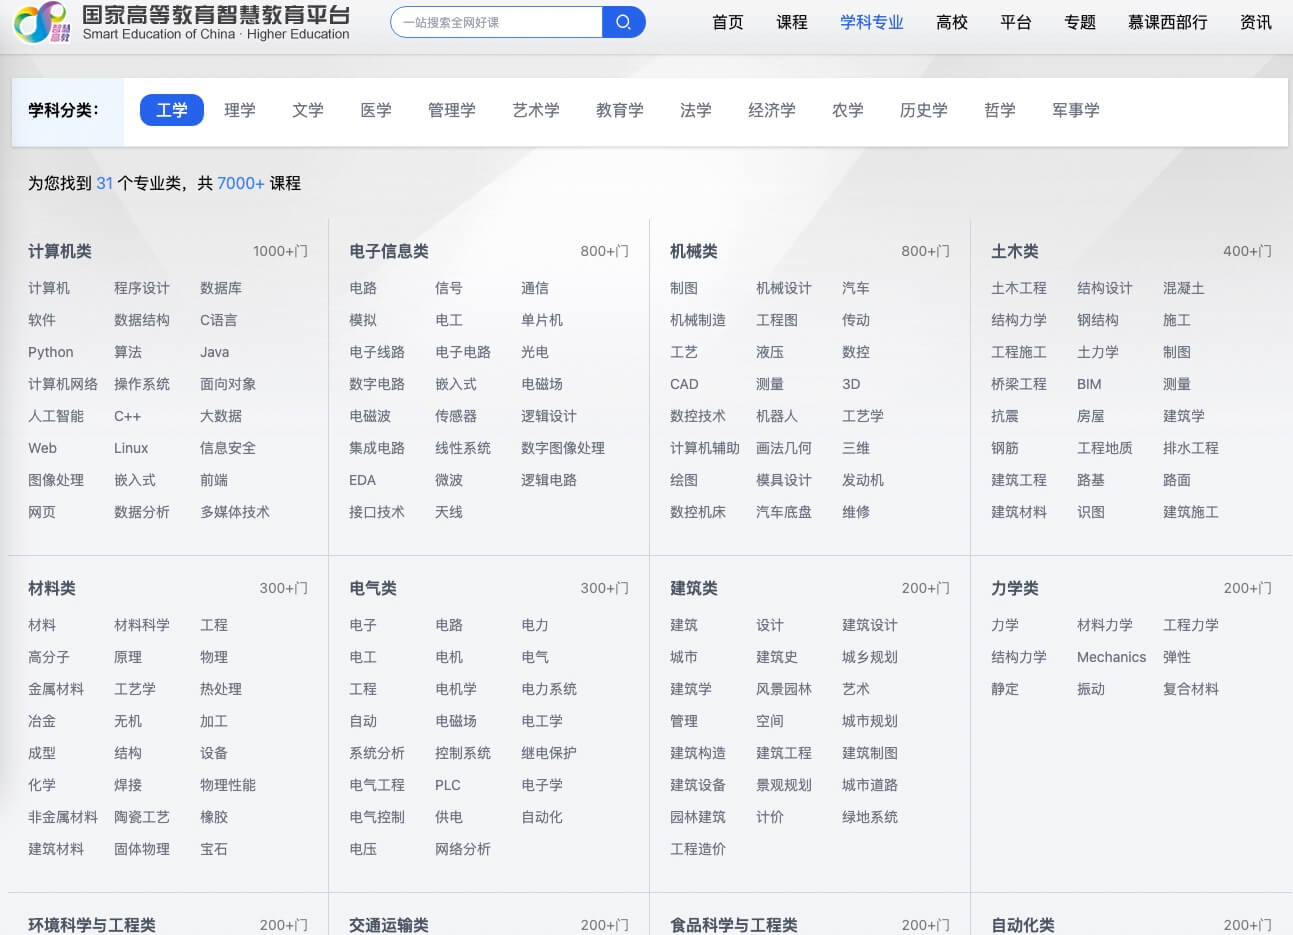
Task: Open the 慕课西部行 navigation item
Action: pyautogui.click(x=1167, y=22)
